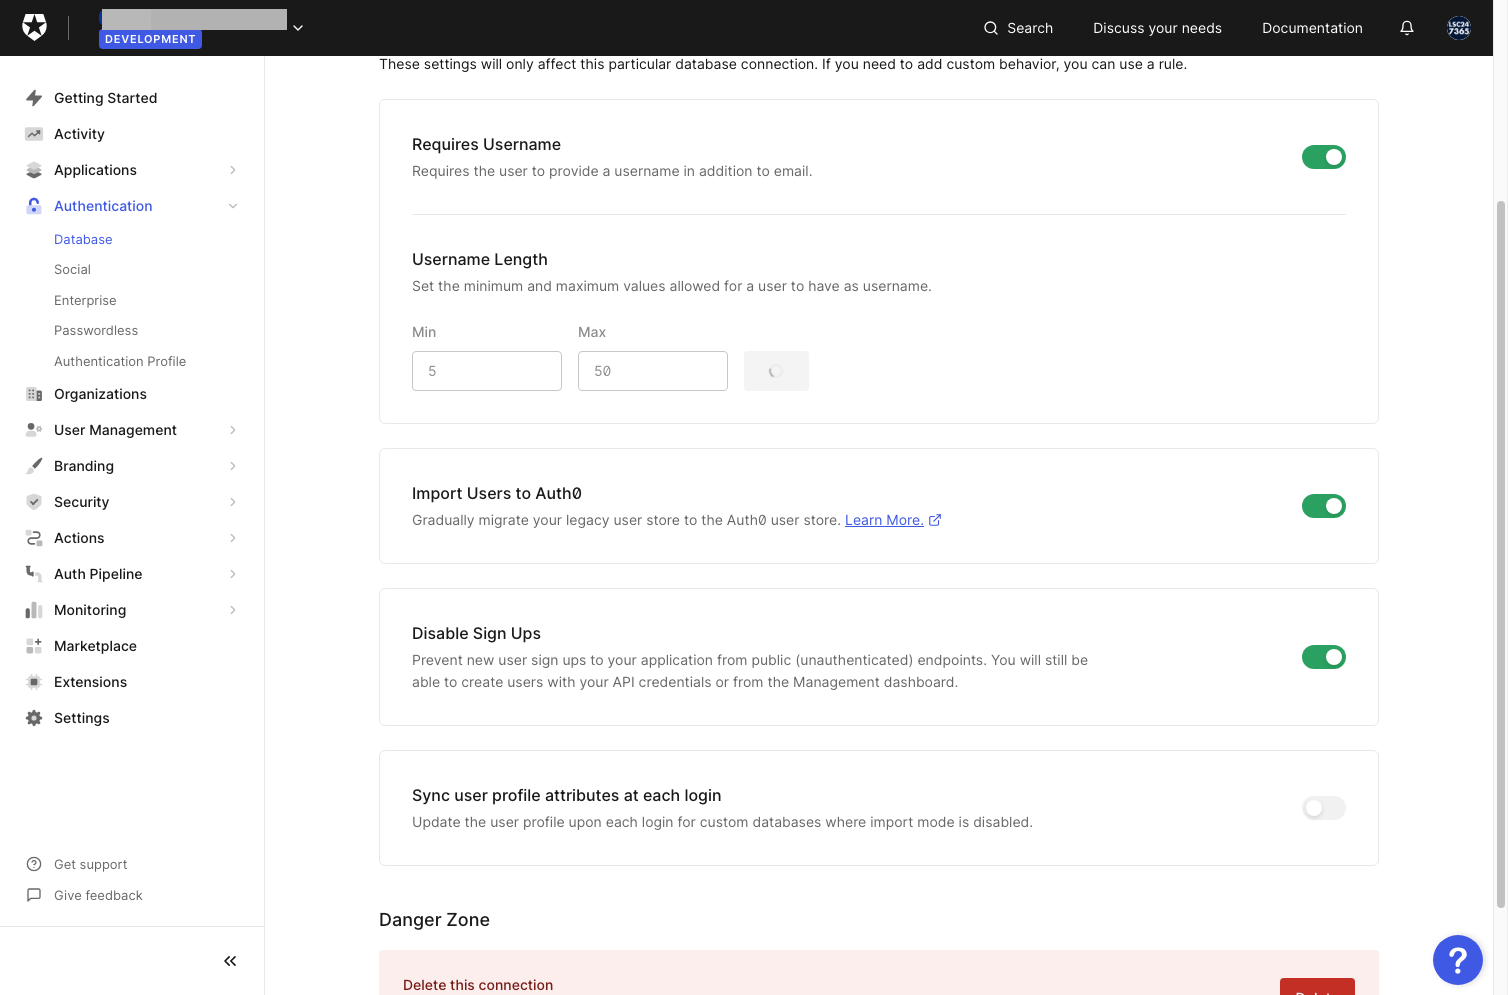Toggle the Requires Username switch
Image resolution: width=1508 pixels, height=995 pixels.
click(1324, 157)
